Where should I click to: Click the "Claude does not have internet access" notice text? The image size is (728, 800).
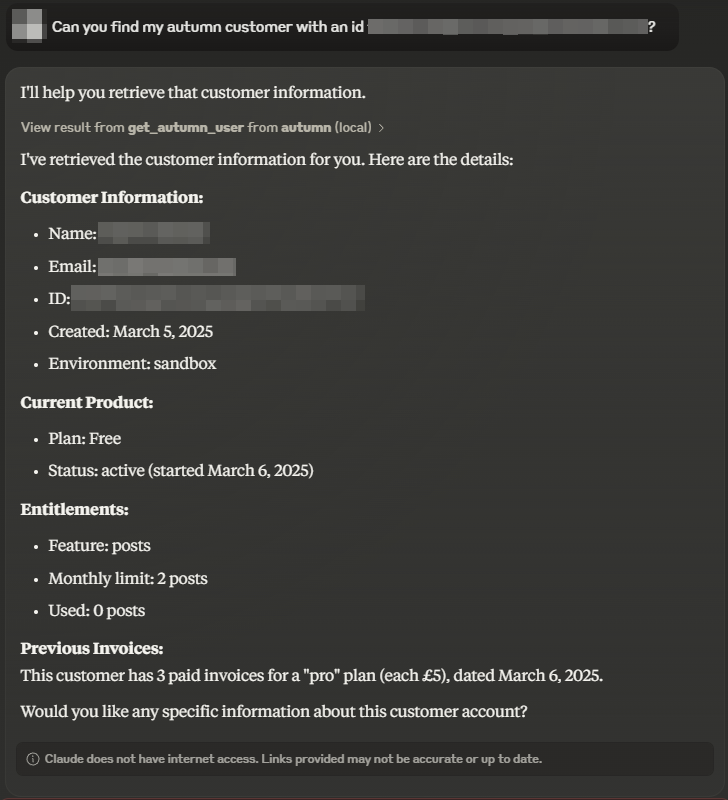292,759
